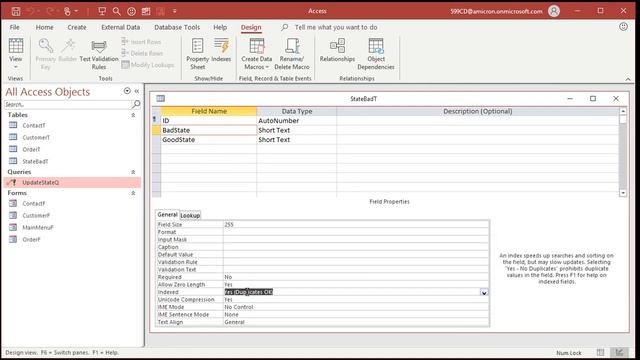640x360 pixels.
Task: Click the Test Validation Rules button
Action: point(99,54)
